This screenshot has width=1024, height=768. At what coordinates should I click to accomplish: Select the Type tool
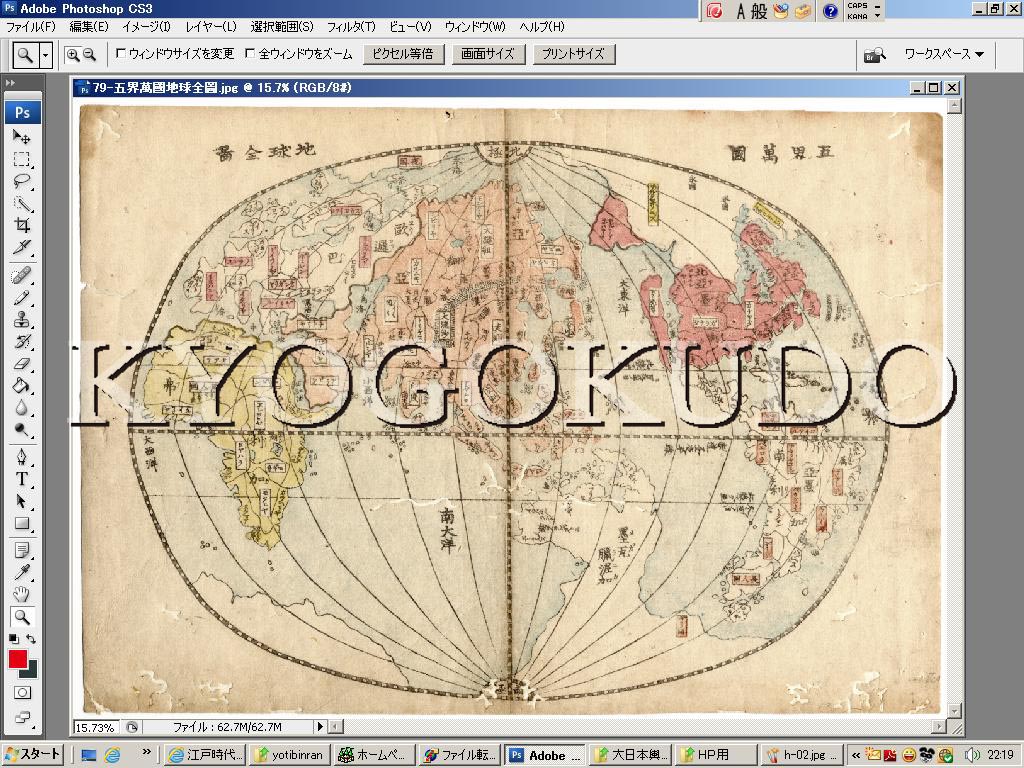point(22,479)
